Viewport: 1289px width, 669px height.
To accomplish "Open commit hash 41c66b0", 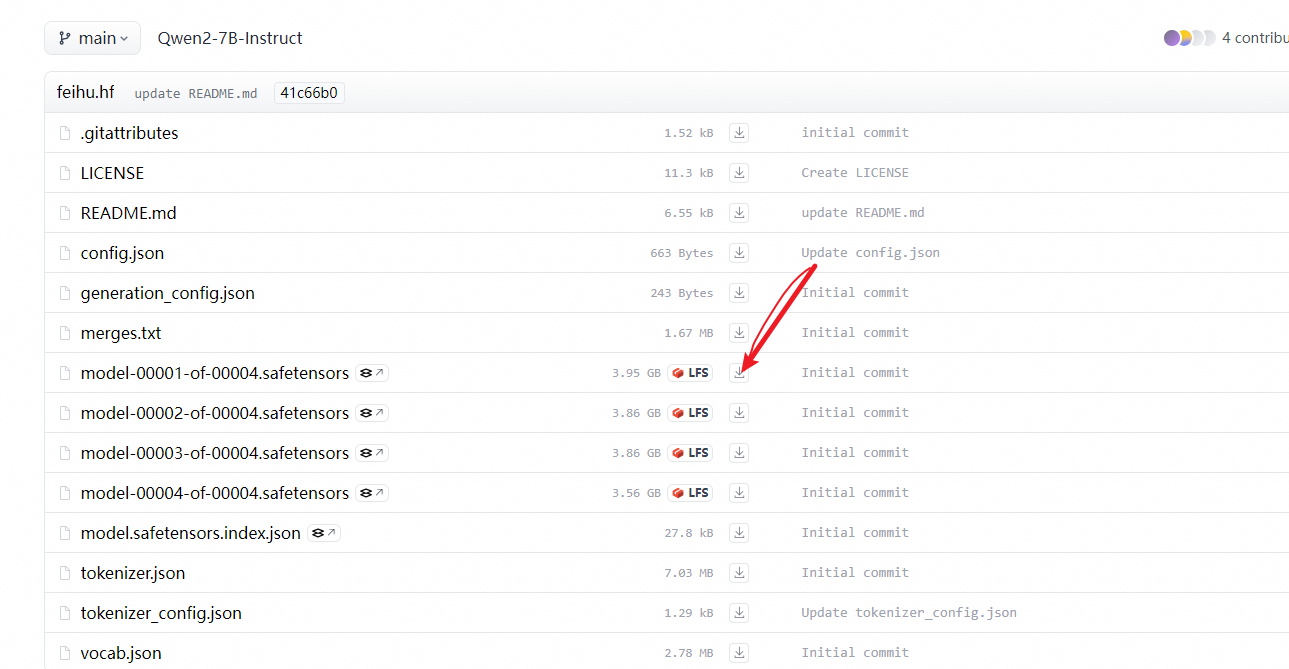I will pos(309,93).
